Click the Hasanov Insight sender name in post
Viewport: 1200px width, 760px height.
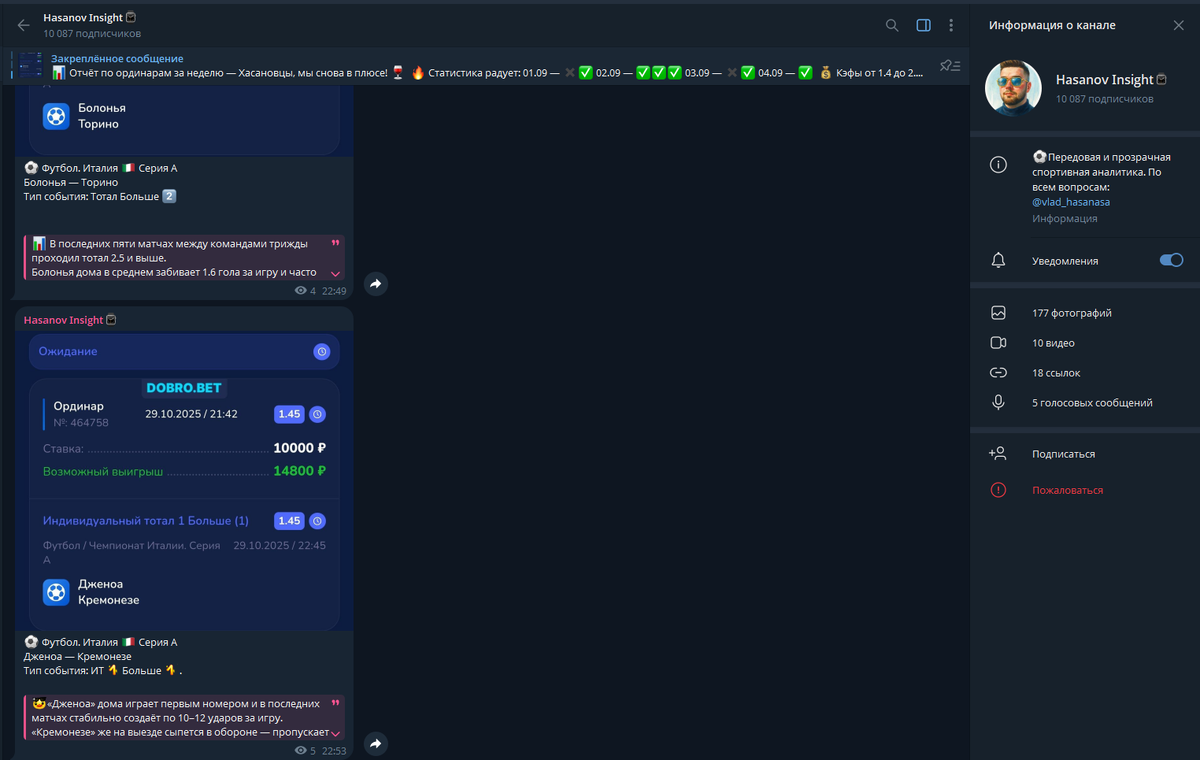coord(63,320)
